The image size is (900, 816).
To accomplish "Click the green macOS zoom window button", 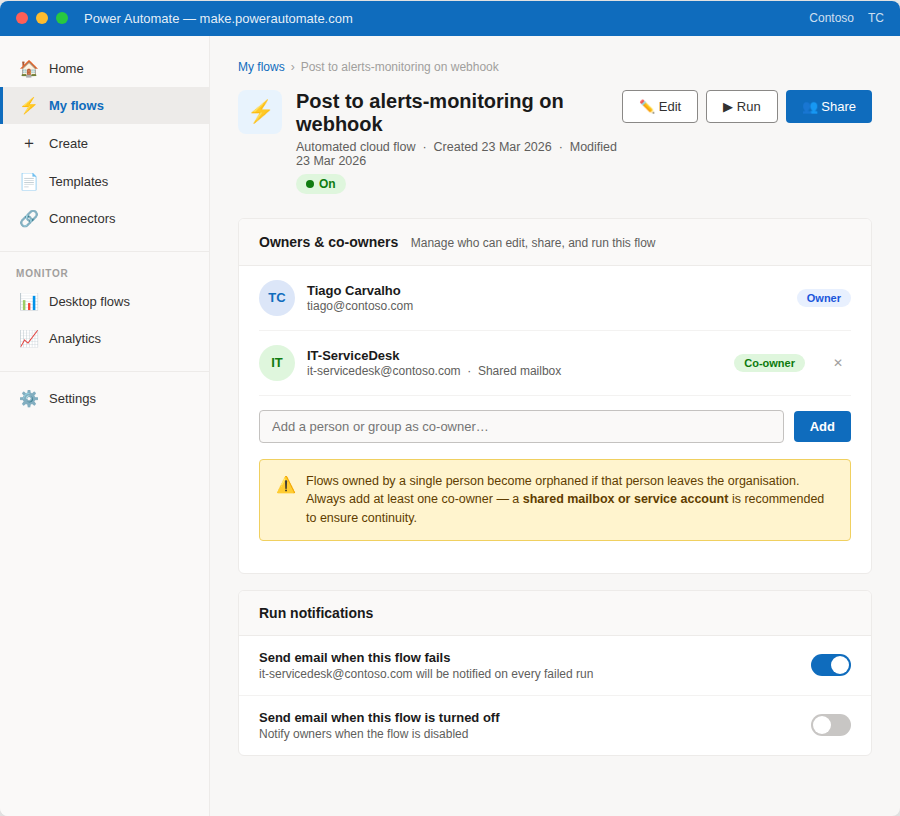I will click(x=62, y=18).
